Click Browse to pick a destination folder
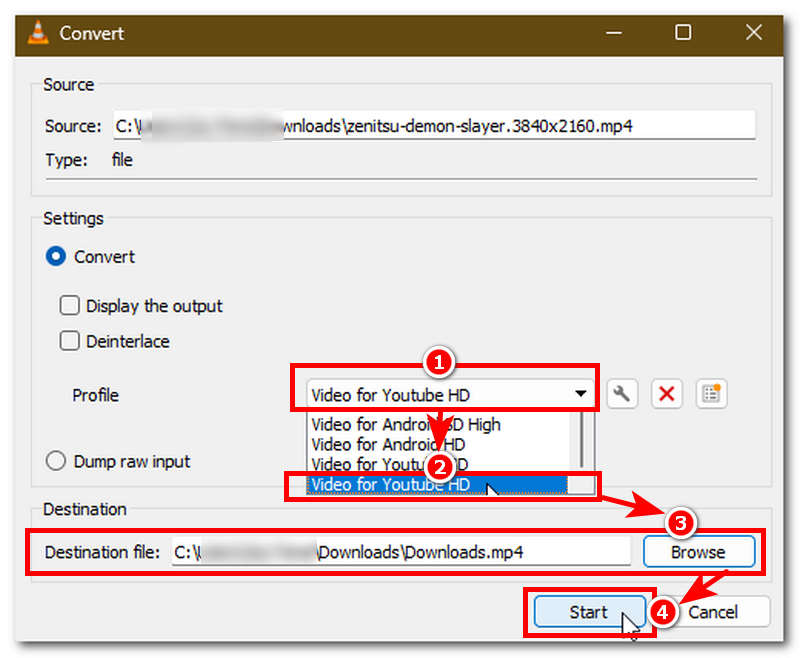 [698, 551]
